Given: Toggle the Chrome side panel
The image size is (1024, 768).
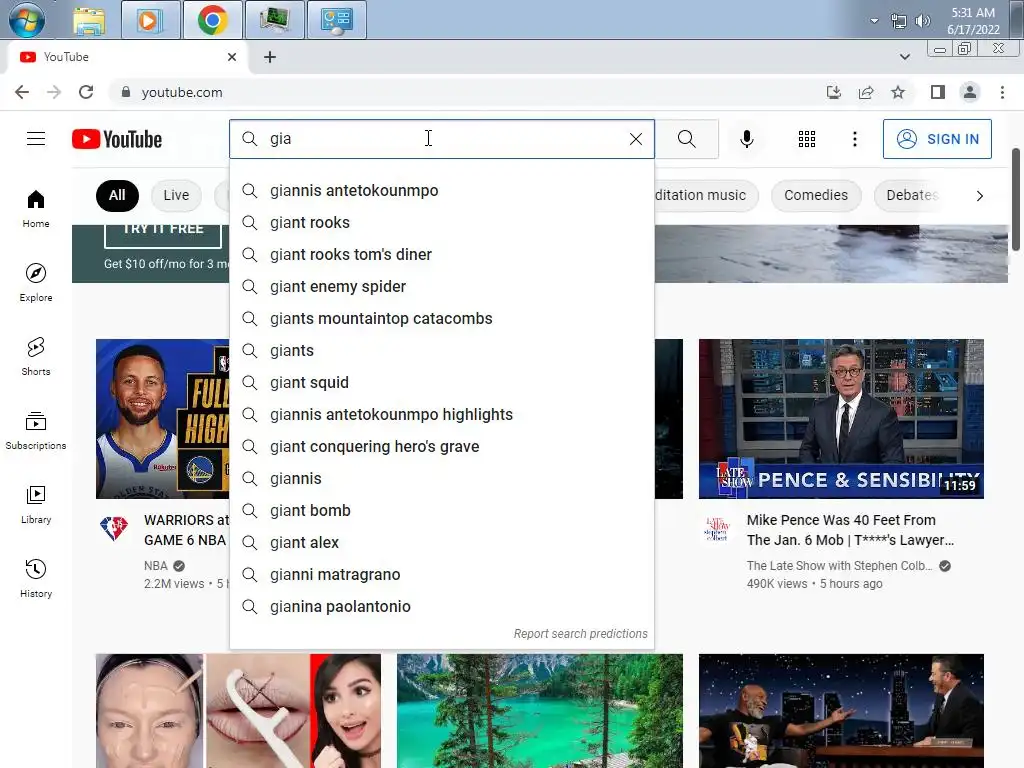Looking at the screenshot, I should click(938, 92).
